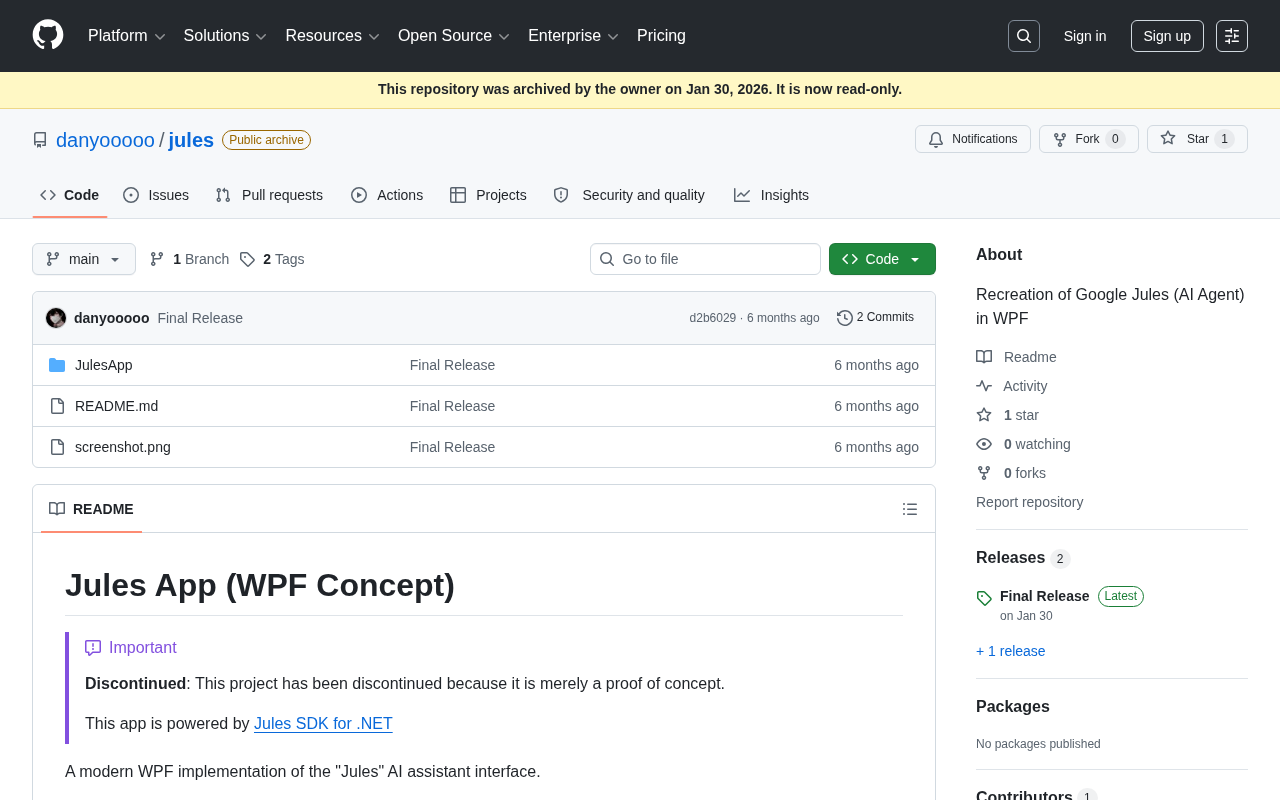Open Jules SDK for .NET link
The width and height of the screenshot is (1280, 800).
click(x=323, y=724)
